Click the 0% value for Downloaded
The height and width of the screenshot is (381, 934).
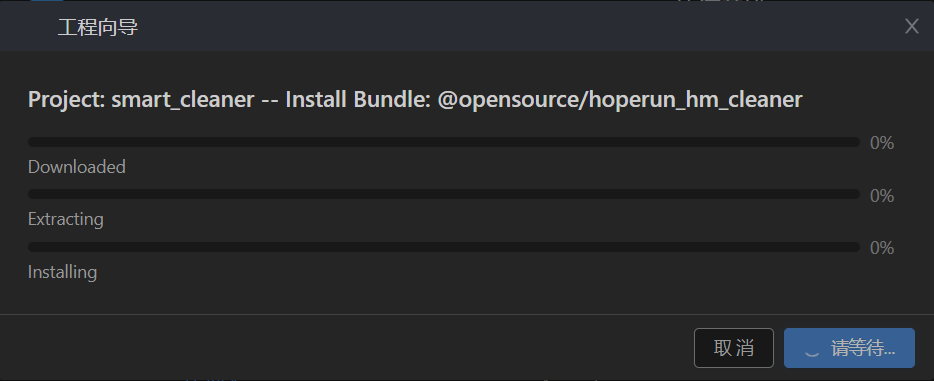(882, 143)
